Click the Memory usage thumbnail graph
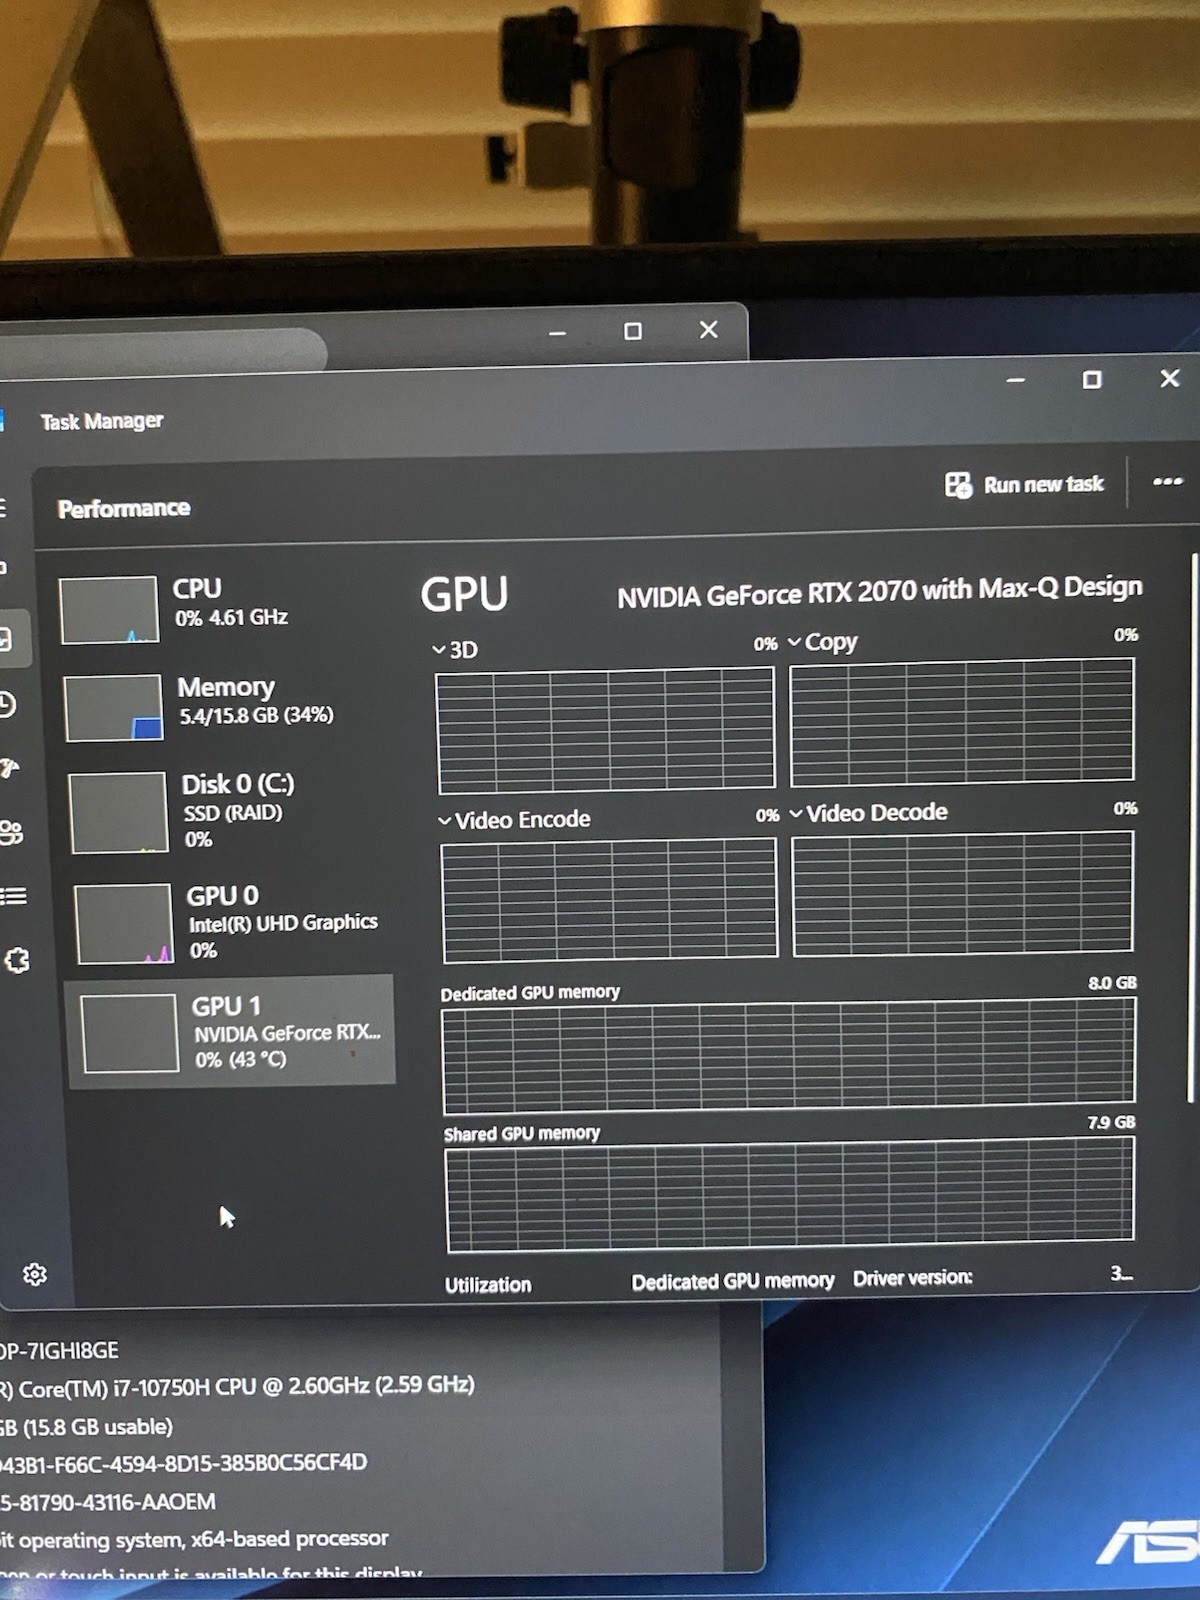Image resolution: width=1200 pixels, height=1600 pixels. [x=114, y=708]
